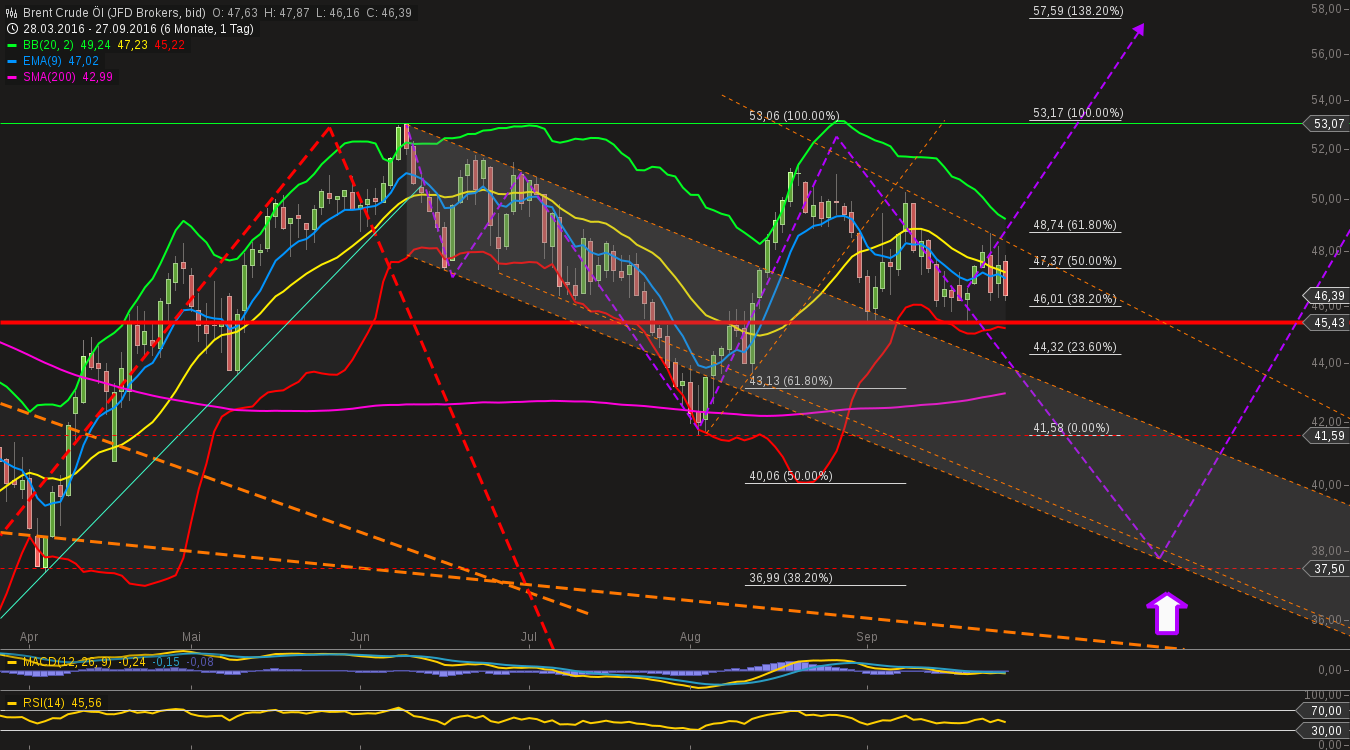Click the 41,58 (0.00%) Fibonacci label
The height and width of the screenshot is (750, 1350).
point(1072,428)
